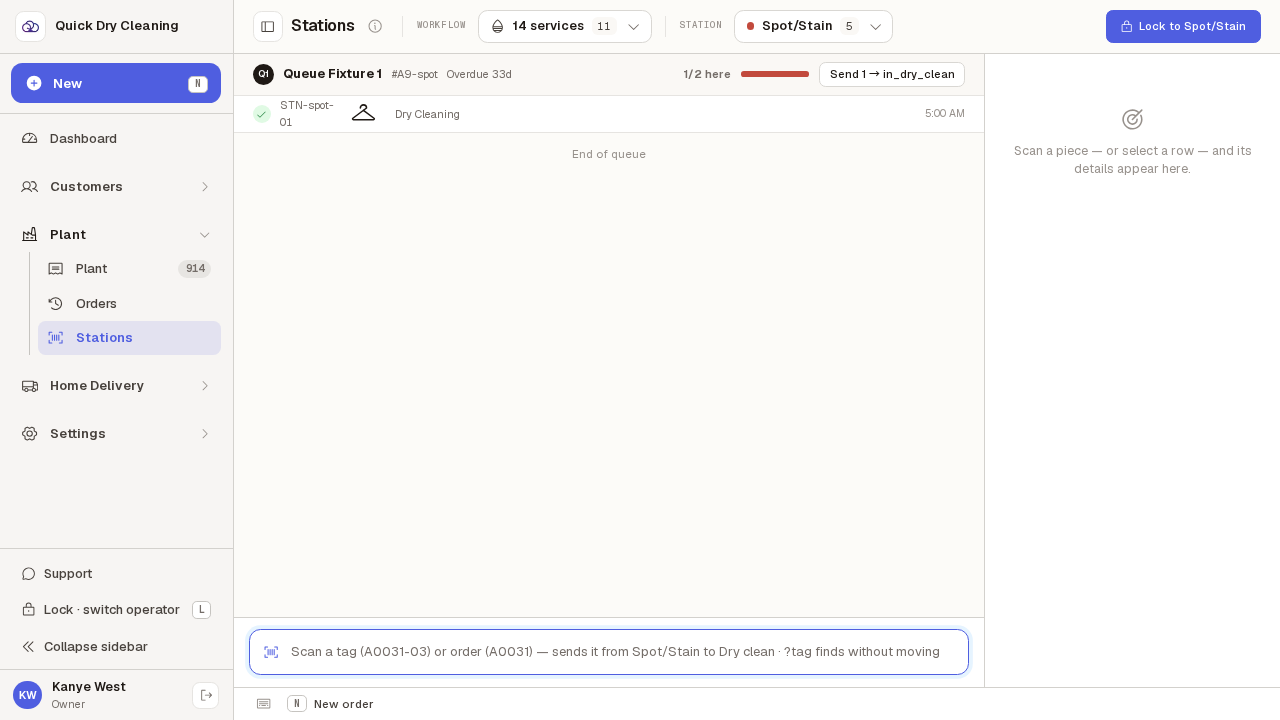Lock and switch operator

[x=116, y=610]
